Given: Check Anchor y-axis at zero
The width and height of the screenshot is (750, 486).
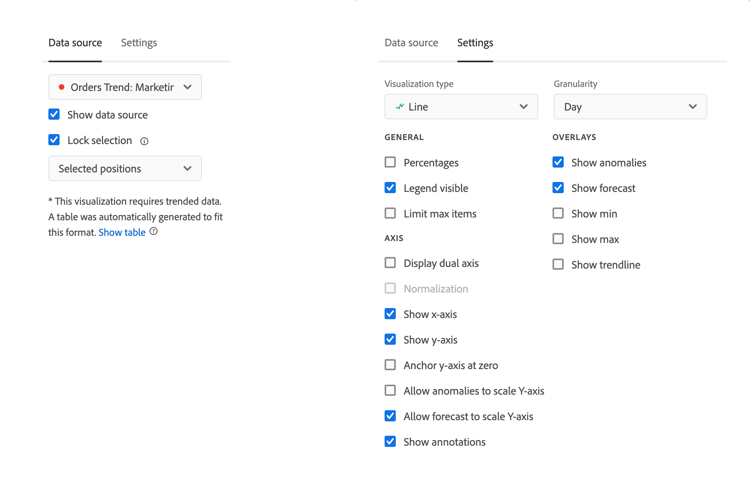Looking at the screenshot, I should coord(390,365).
